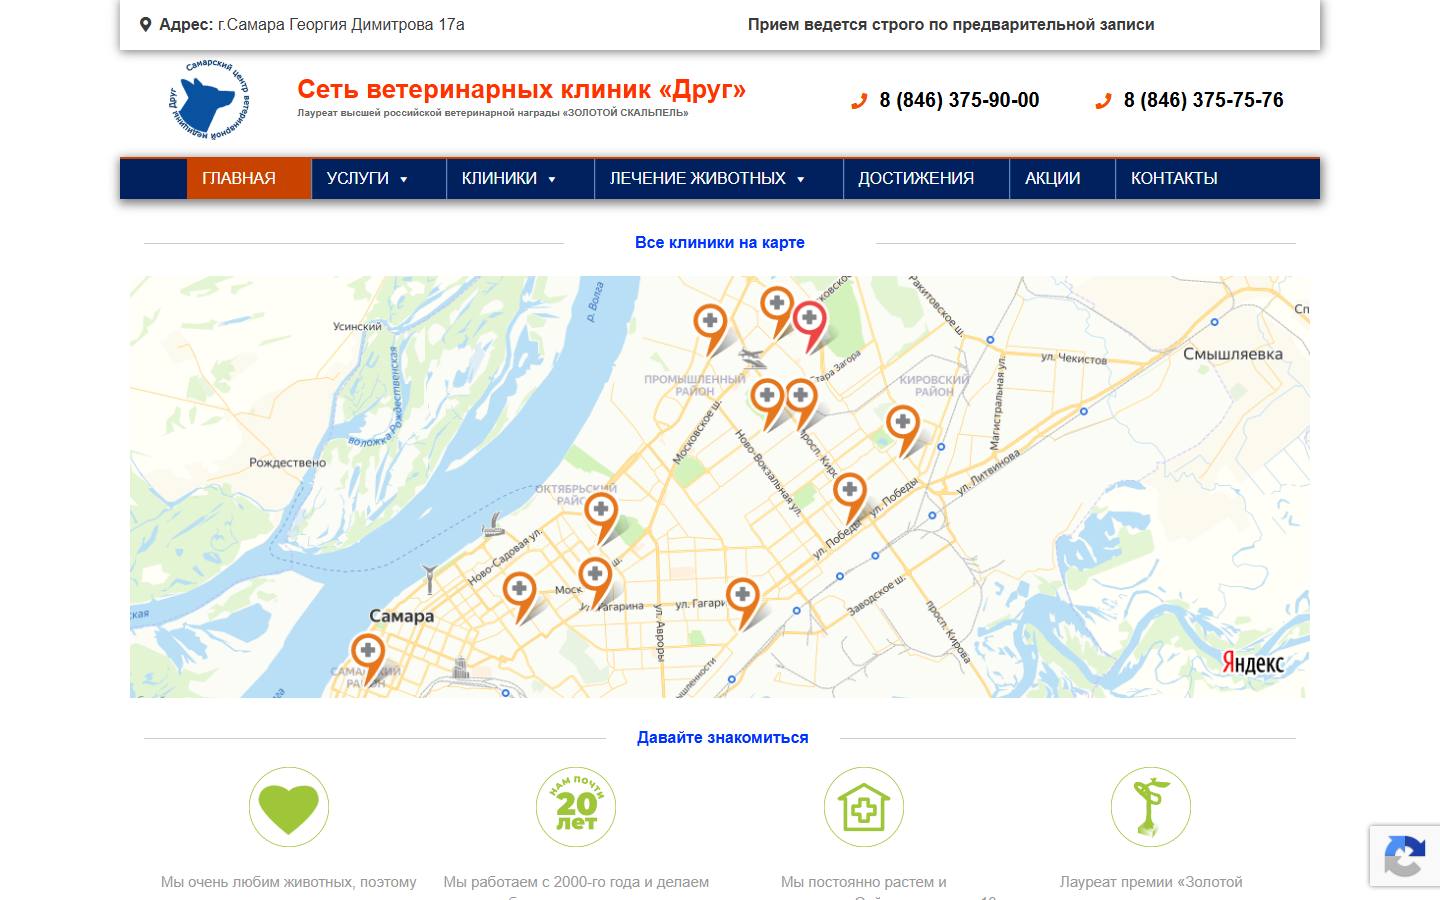
Task: Click the Golden Scalpel award statuette icon
Action: tap(1151, 807)
